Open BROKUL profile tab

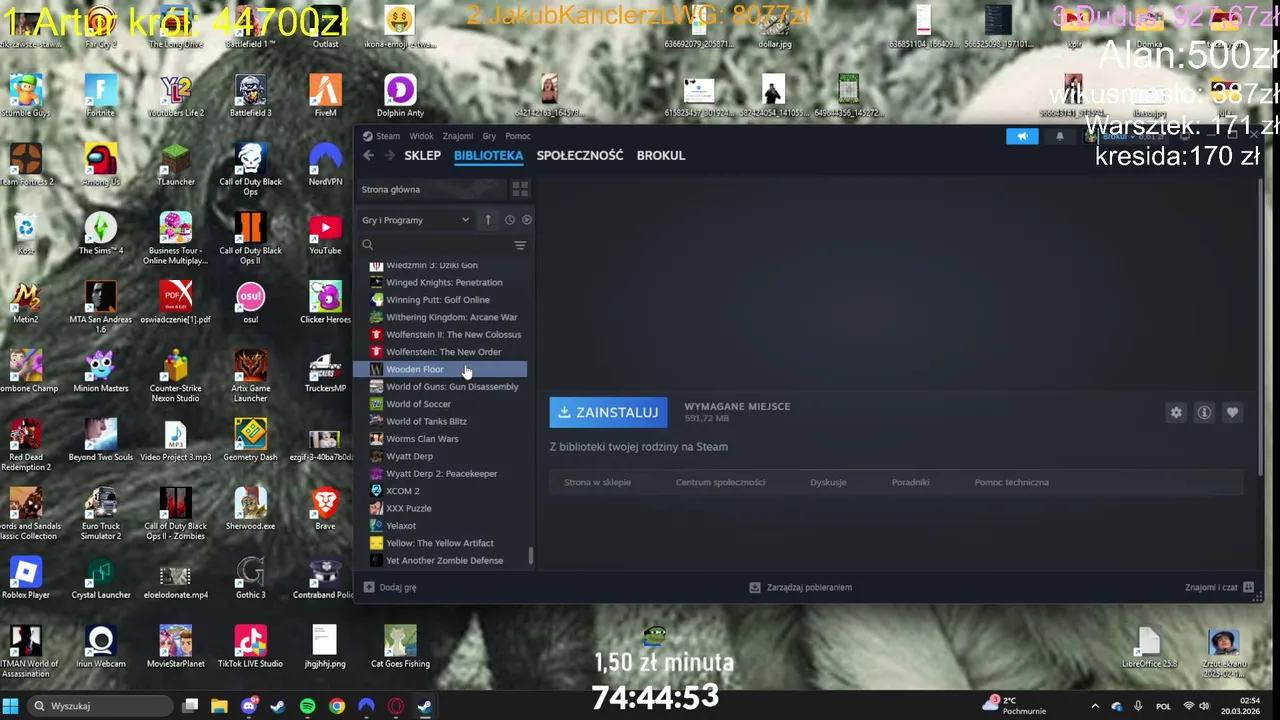(661, 155)
